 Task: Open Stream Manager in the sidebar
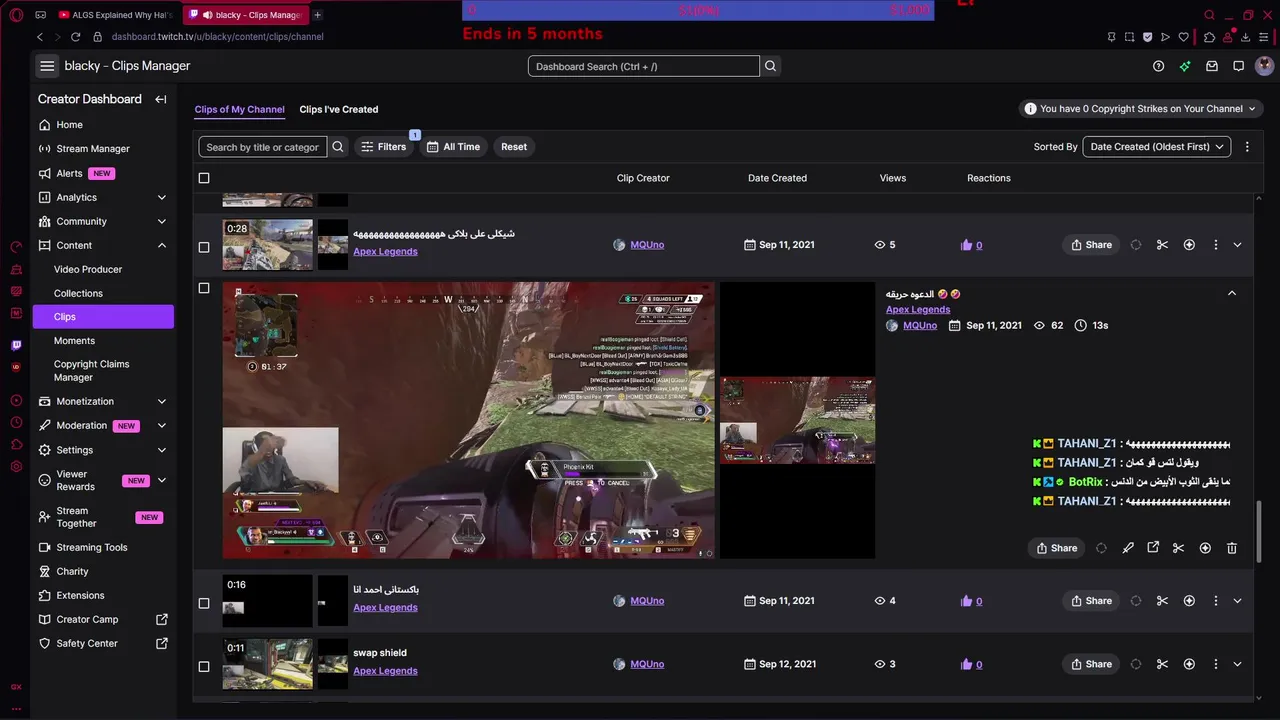pos(93,149)
